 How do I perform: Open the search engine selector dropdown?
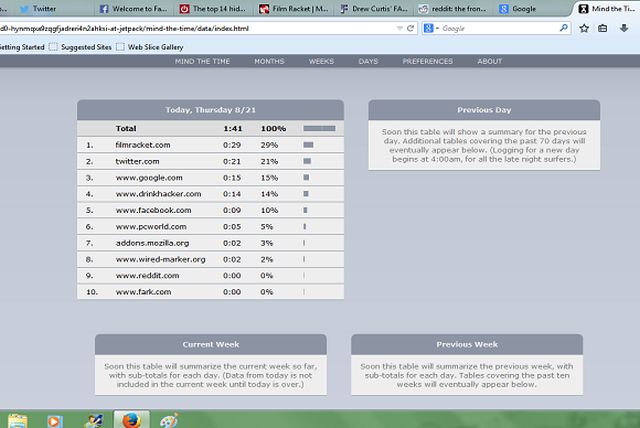pos(431,28)
